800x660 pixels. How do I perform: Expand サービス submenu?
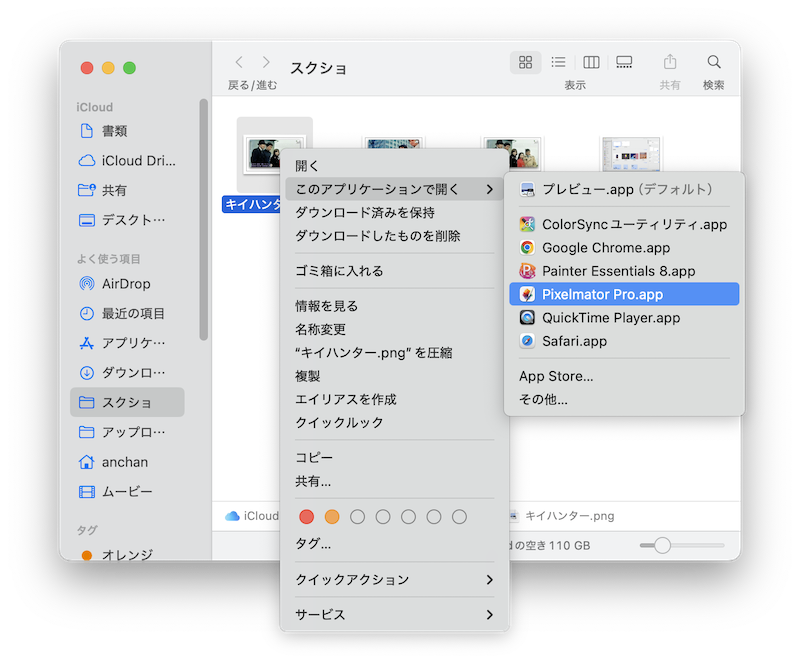pyautogui.click(x=394, y=615)
